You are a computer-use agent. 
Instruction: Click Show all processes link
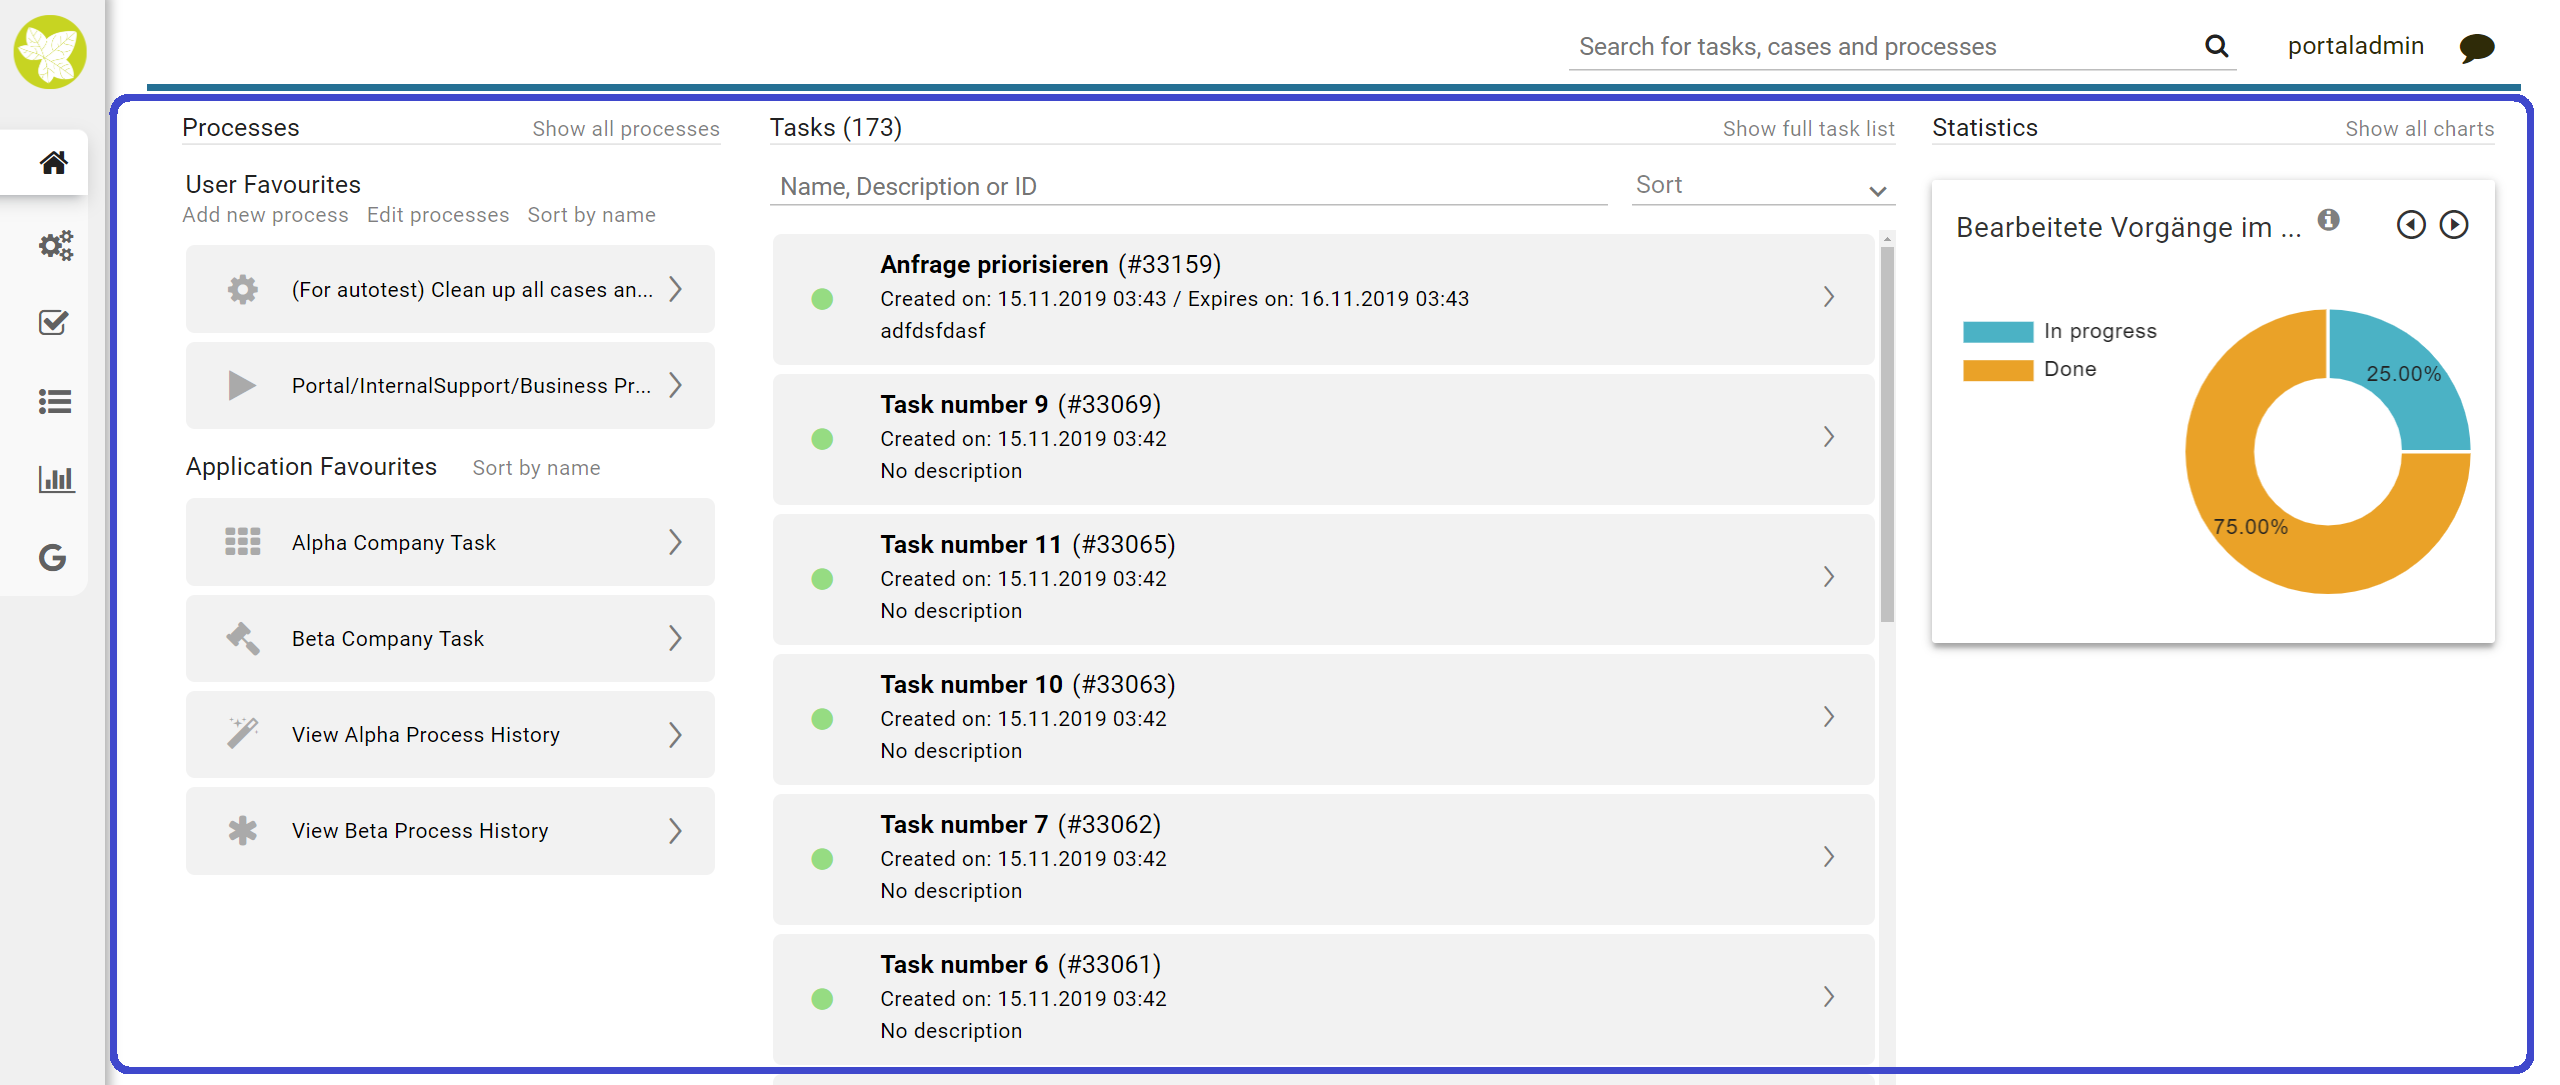click(626, 129)
